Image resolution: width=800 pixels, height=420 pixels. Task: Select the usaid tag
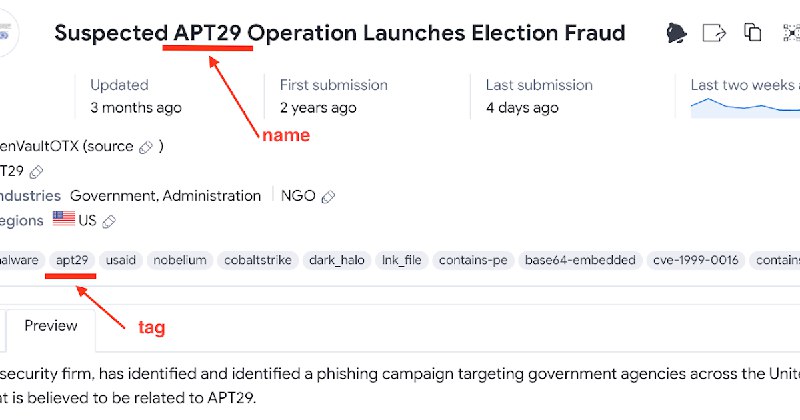[120, 260]
